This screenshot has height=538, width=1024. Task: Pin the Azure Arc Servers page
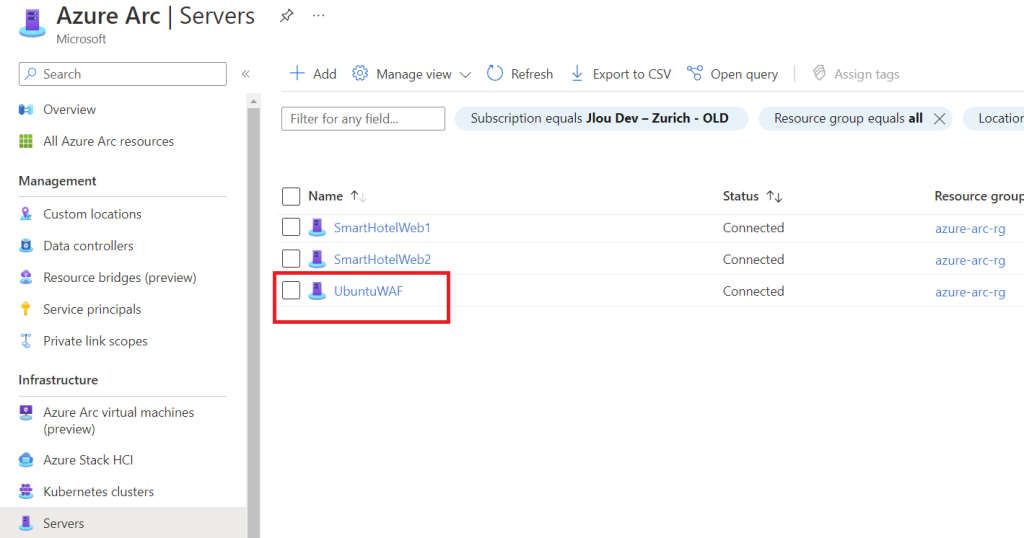[286, 16]
